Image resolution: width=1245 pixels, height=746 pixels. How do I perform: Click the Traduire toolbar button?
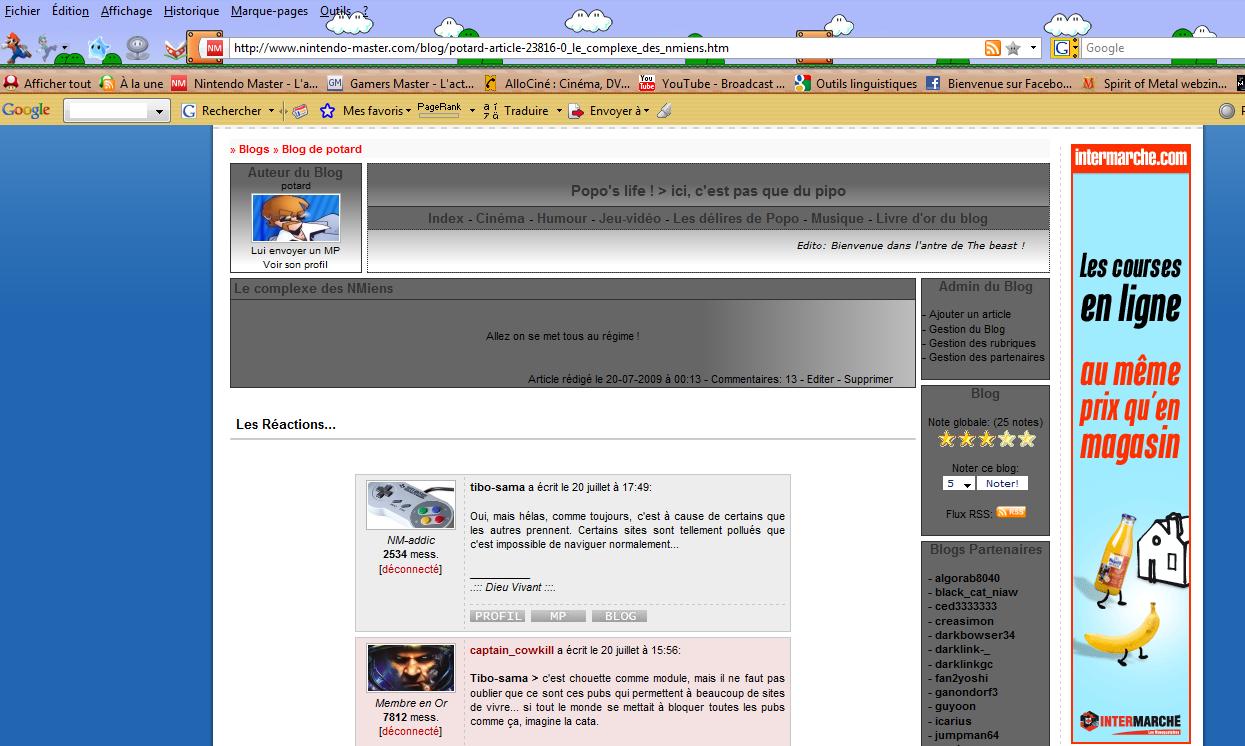516,111
